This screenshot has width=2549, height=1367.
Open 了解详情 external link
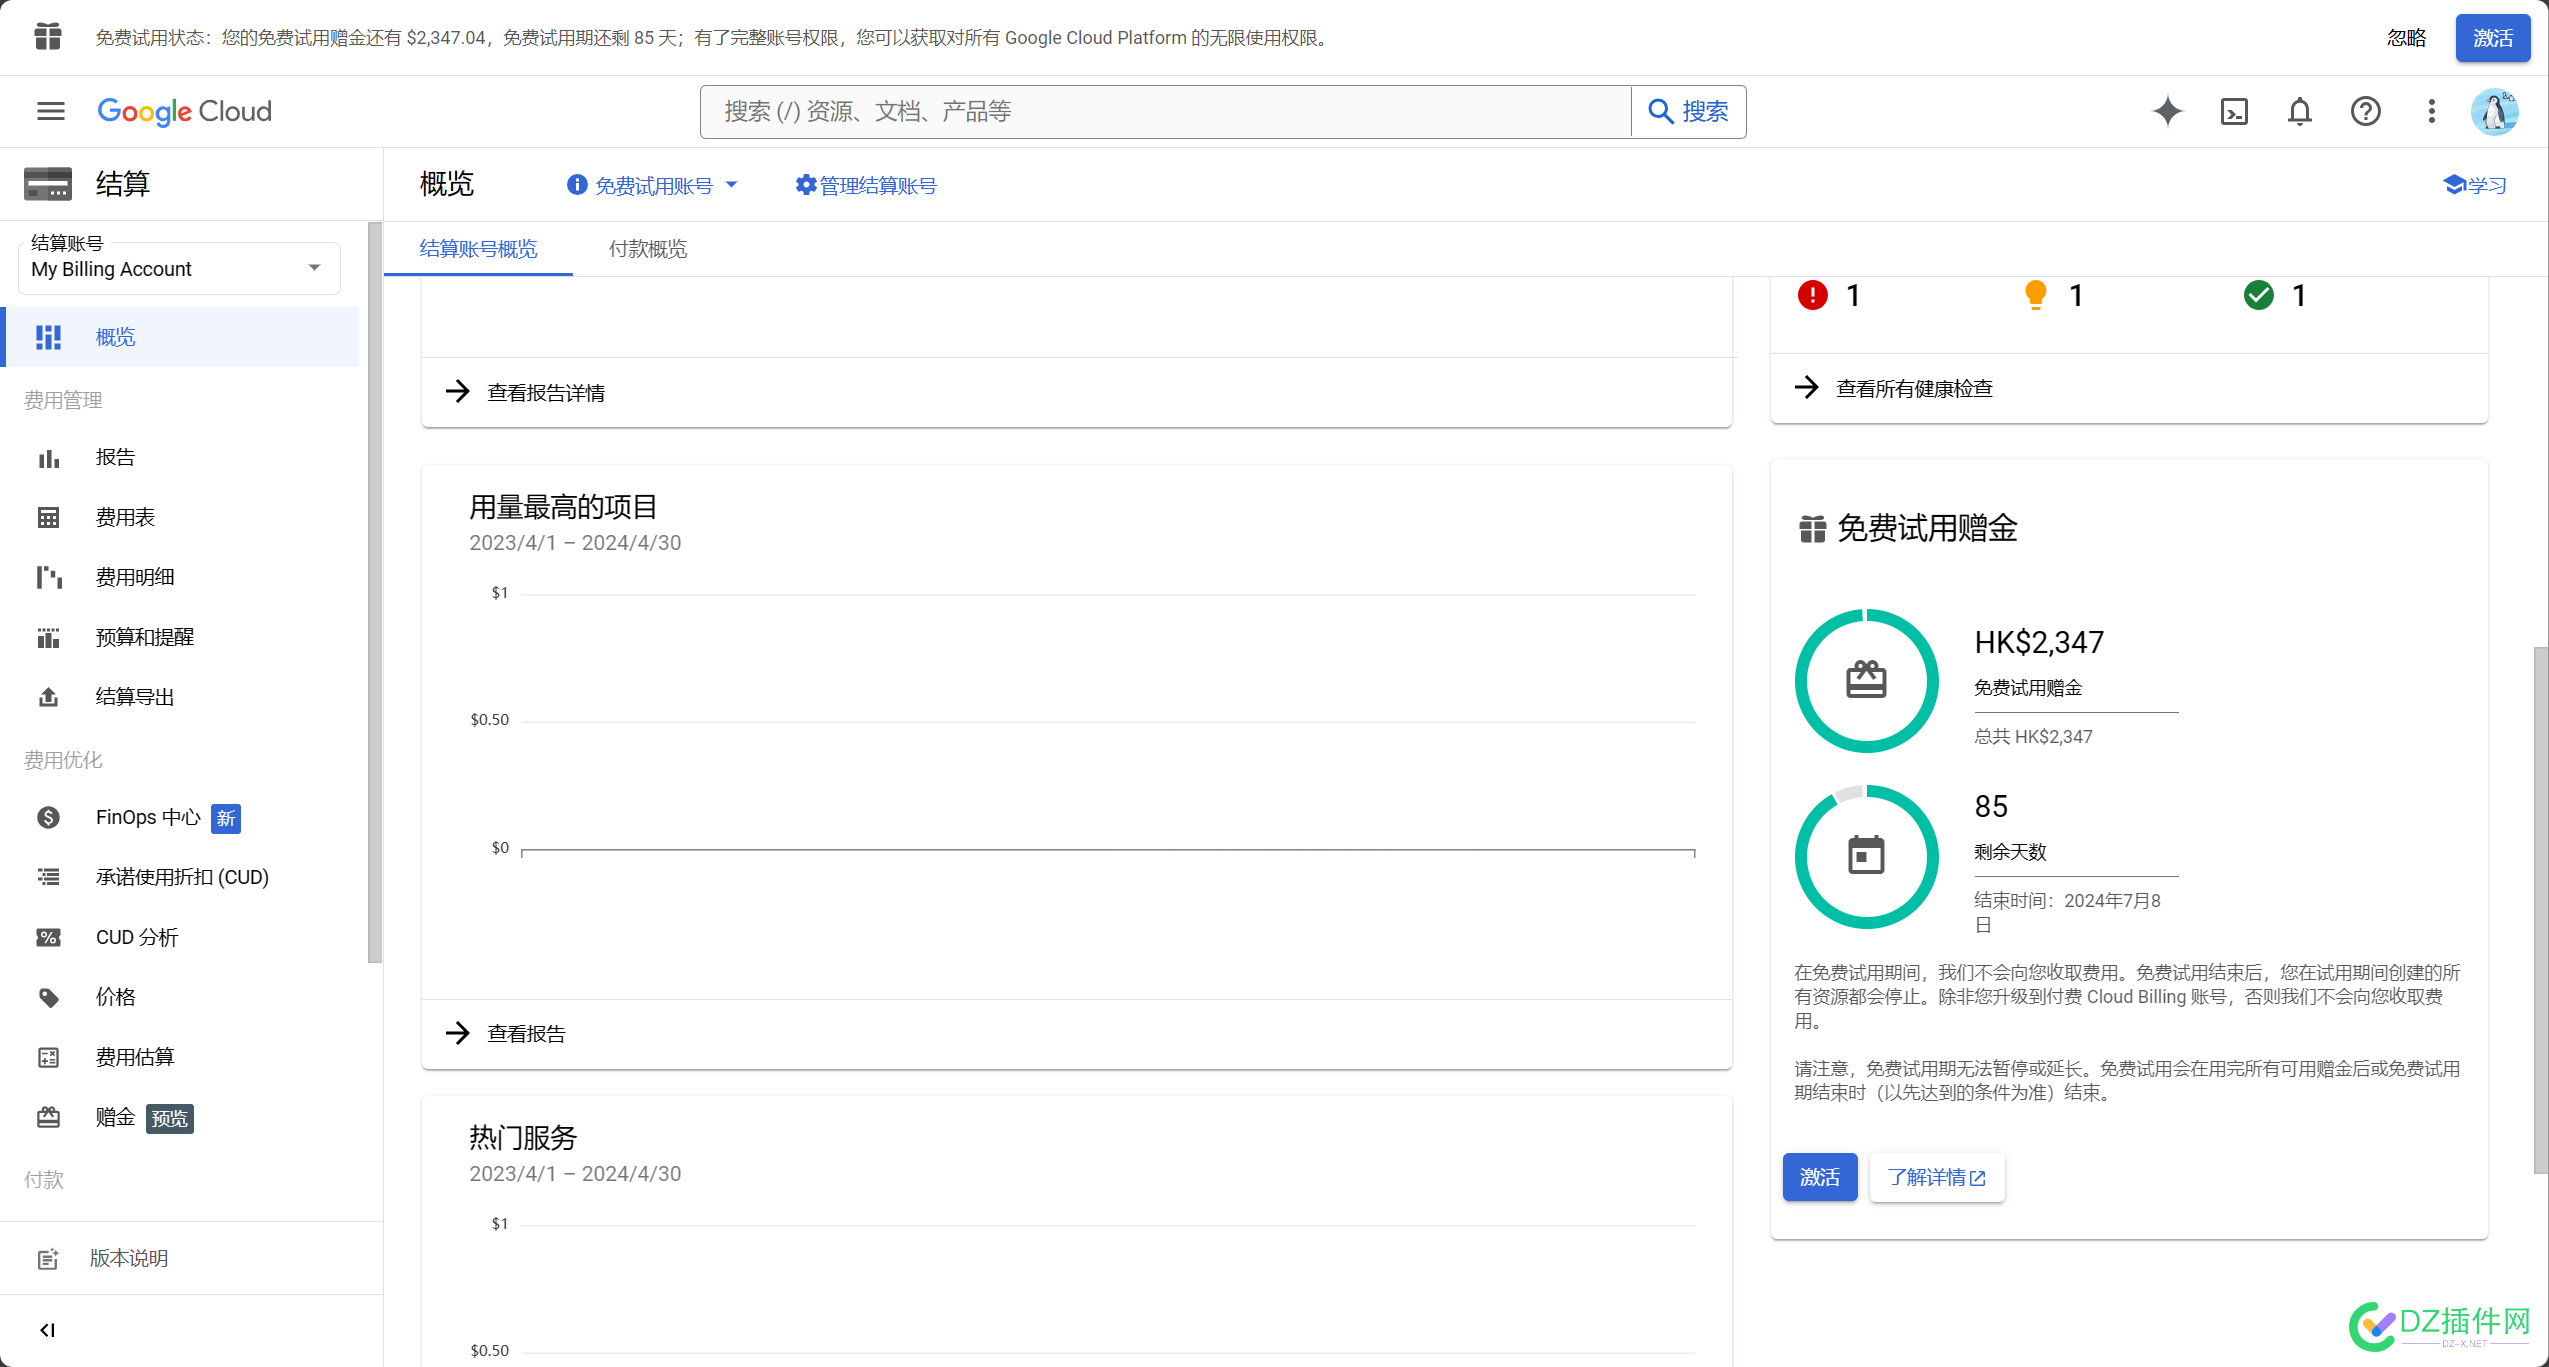coord(1936,1177)
